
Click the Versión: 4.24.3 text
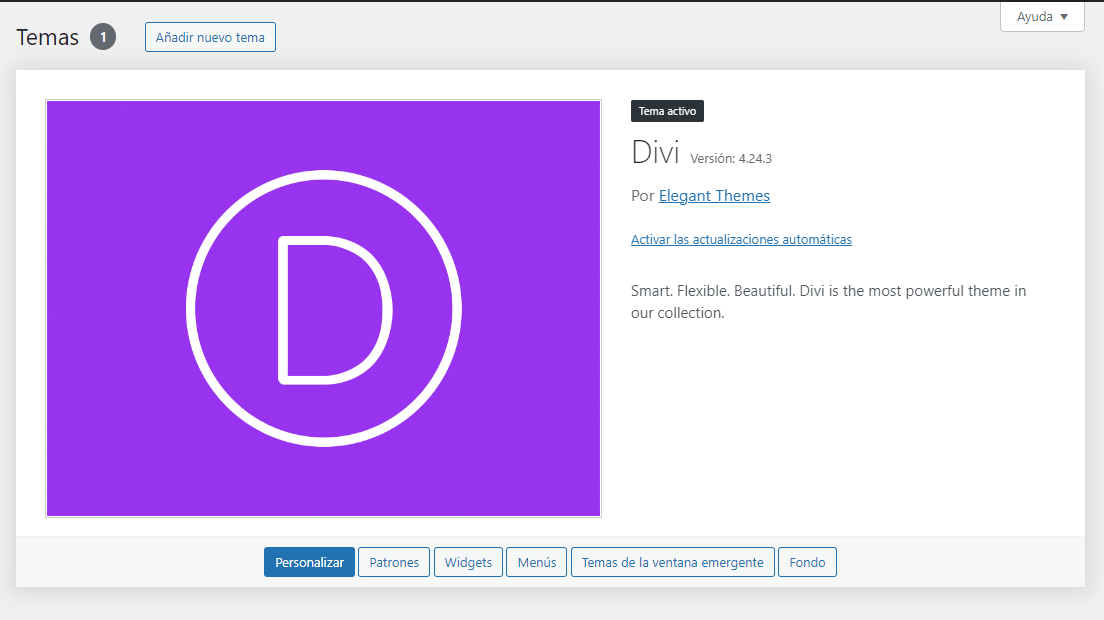tap(731, 158)
